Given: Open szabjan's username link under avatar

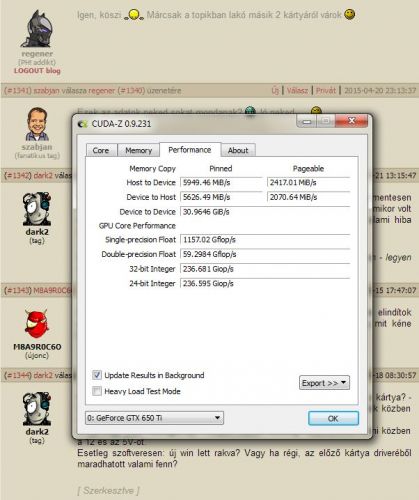Looking at the screenshot, I should coord(37,147).
